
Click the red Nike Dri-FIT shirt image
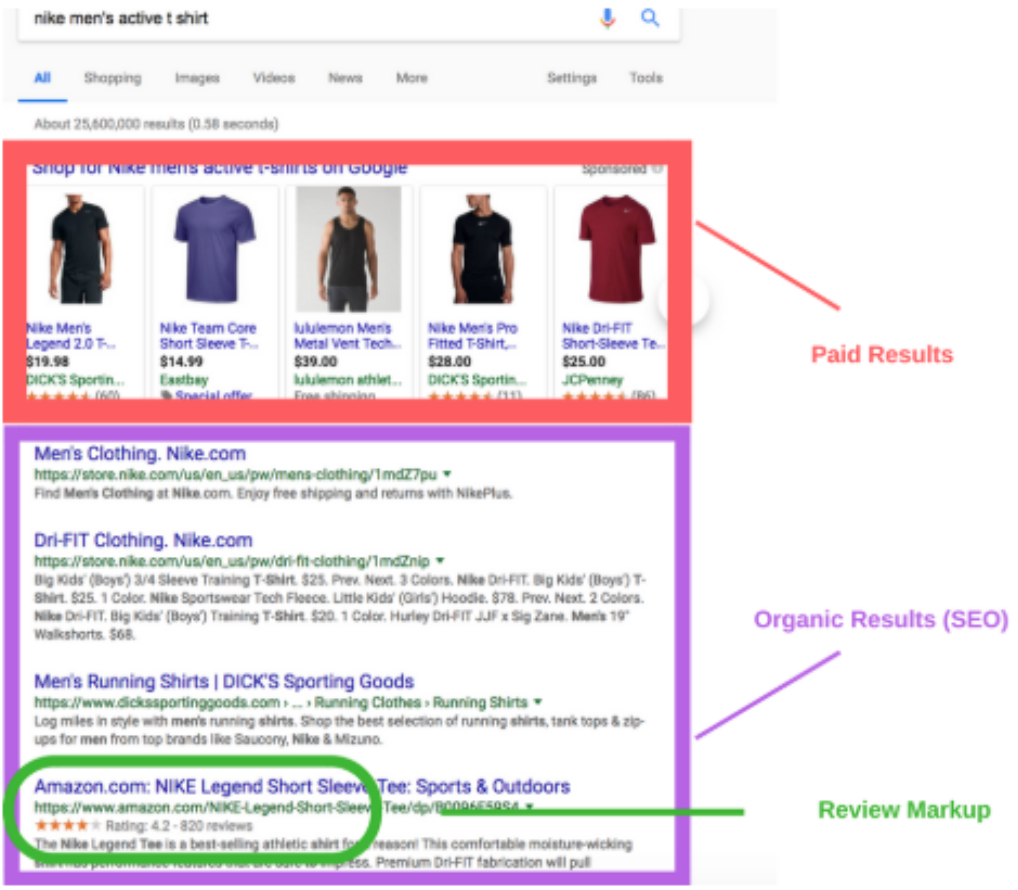click(615, 249)
